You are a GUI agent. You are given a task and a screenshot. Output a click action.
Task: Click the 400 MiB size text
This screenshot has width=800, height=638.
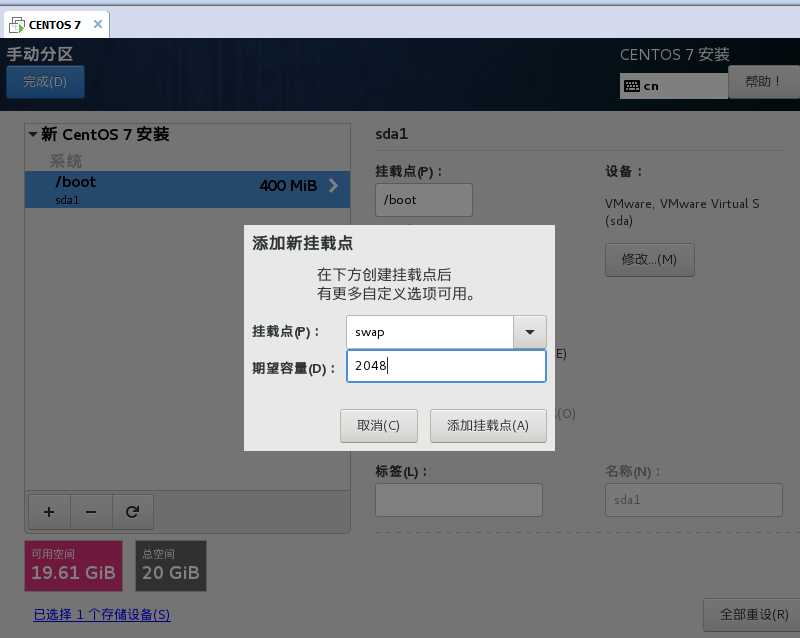(x=288, y=185)
